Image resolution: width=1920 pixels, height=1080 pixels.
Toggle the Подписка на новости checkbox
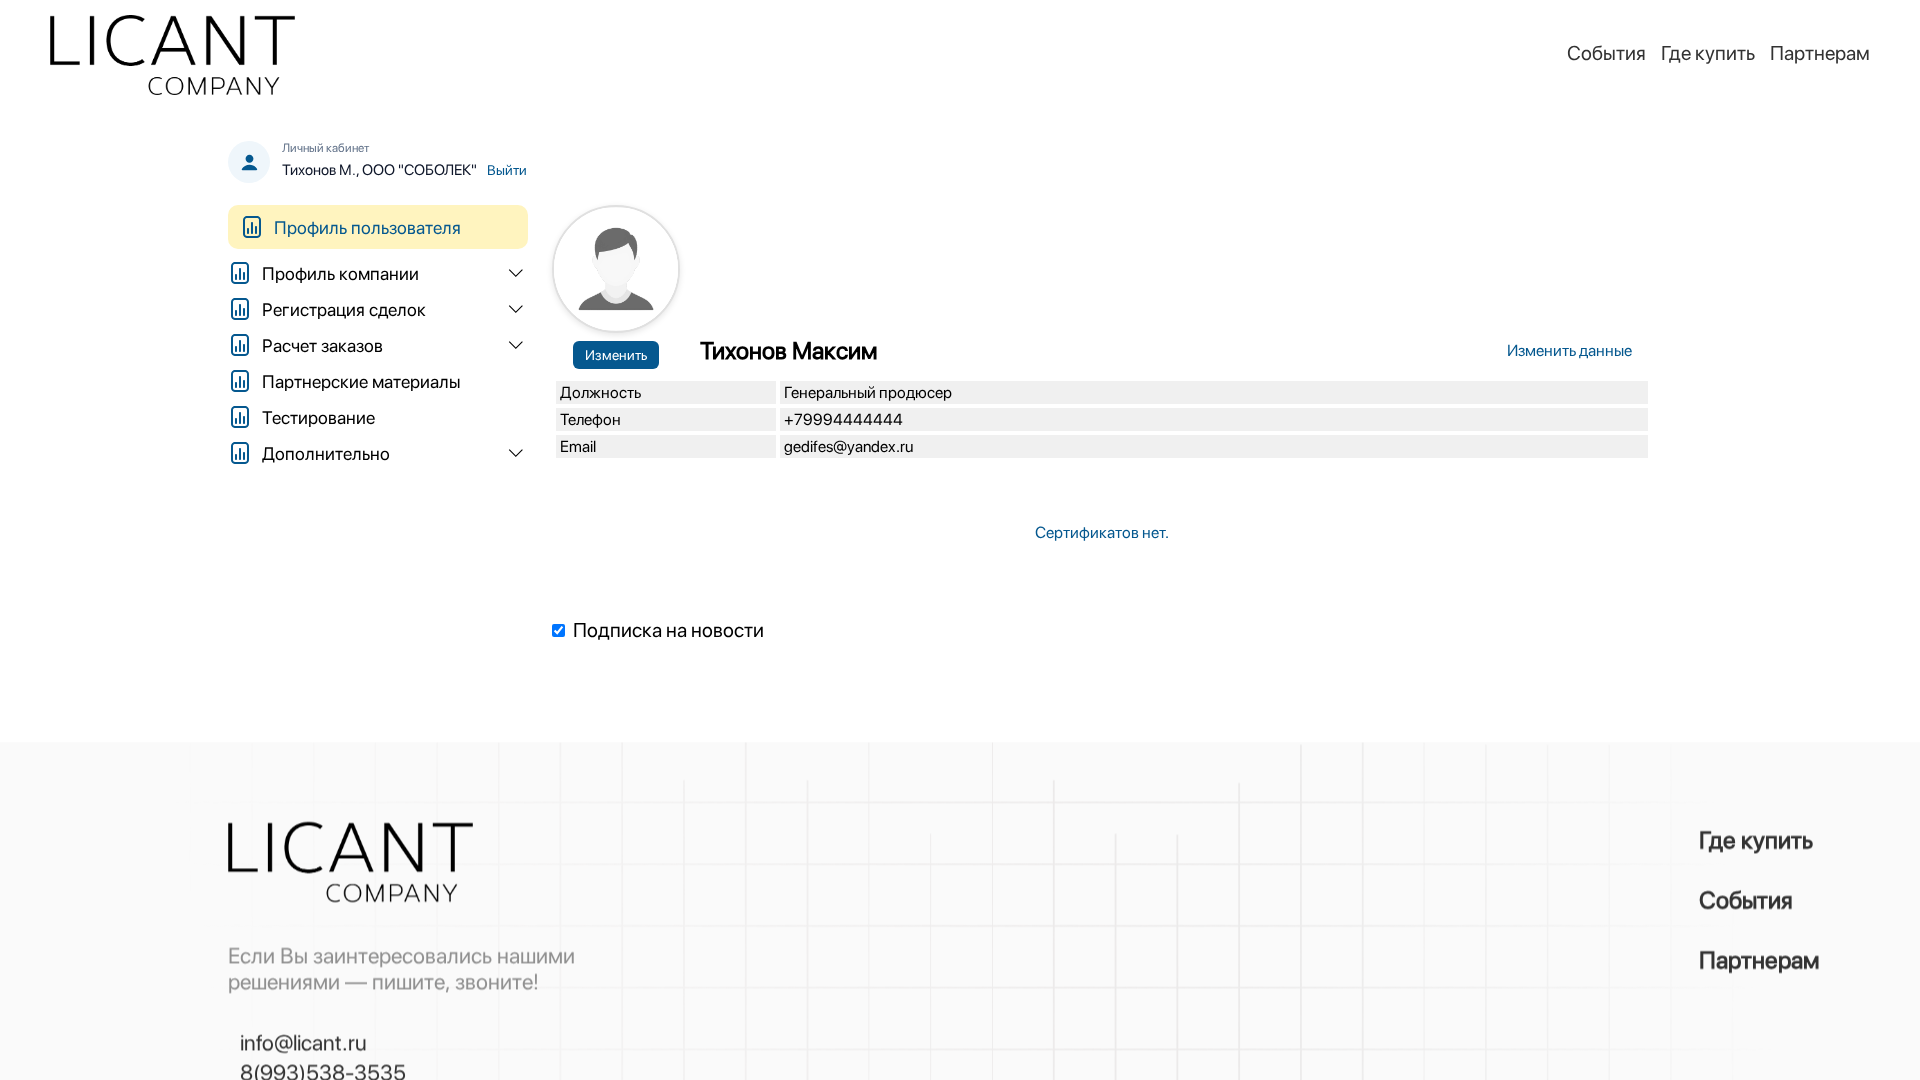pyautogui.click(x=559, y=631)
